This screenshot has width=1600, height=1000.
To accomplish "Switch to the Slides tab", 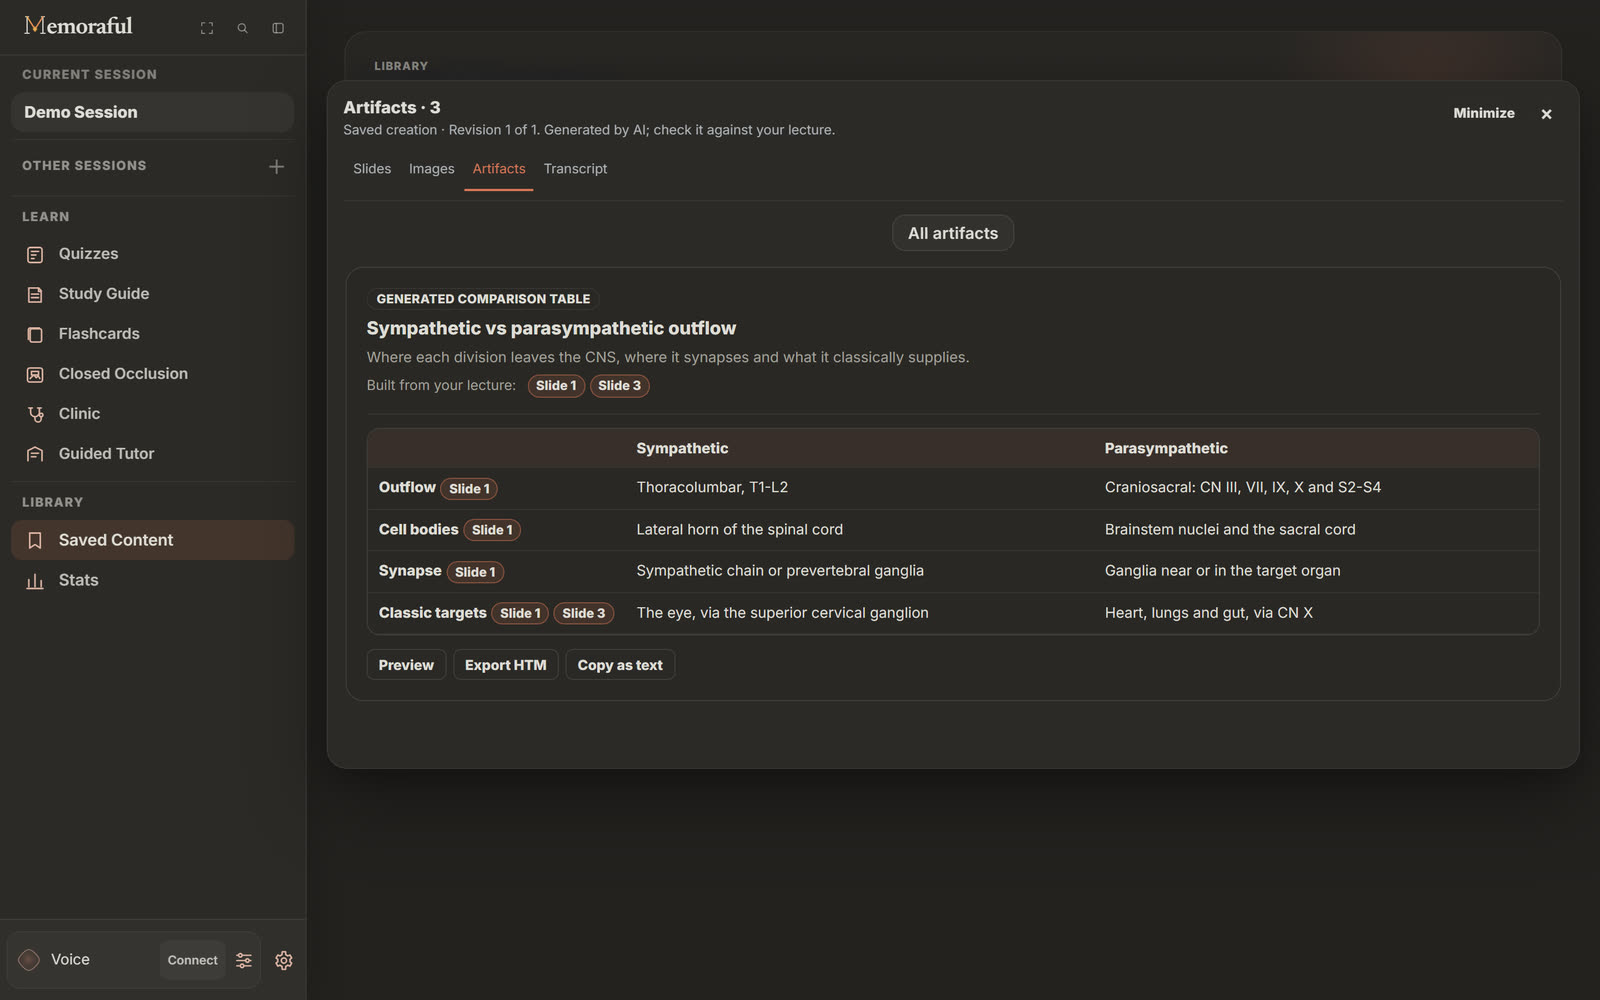I will pyautogui.click(x=372, y=169).
